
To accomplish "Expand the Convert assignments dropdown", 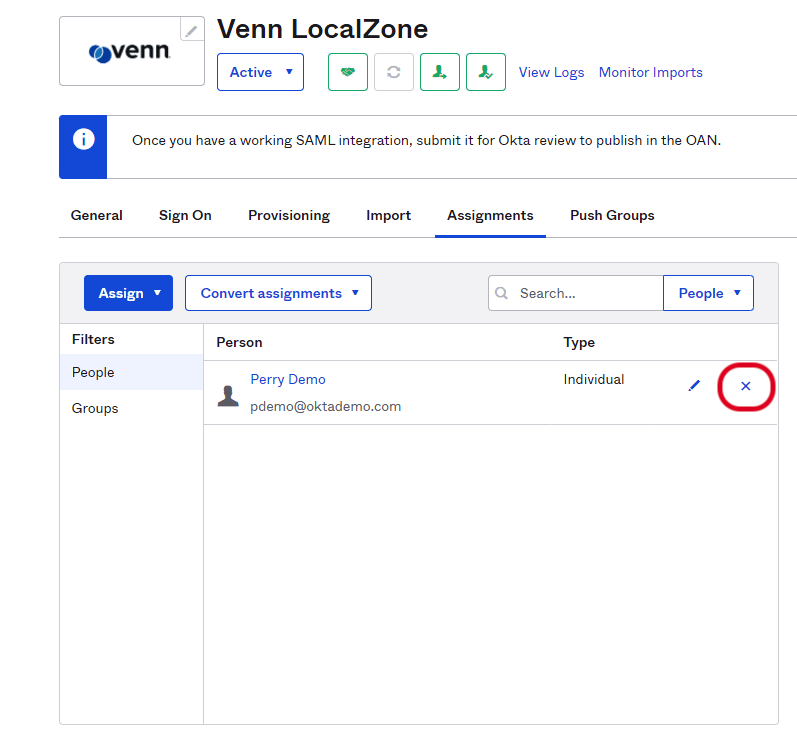I will 279,293.
